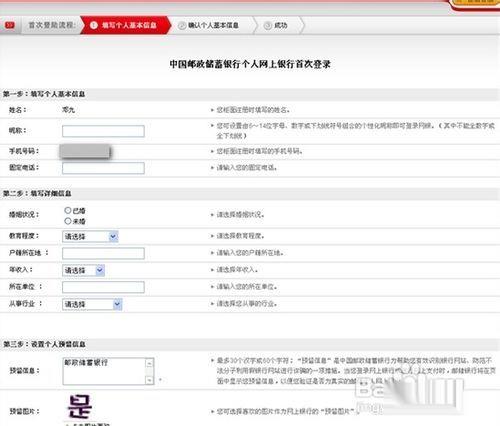Click the step 1 circle number icon

click(x=94, y=25)
